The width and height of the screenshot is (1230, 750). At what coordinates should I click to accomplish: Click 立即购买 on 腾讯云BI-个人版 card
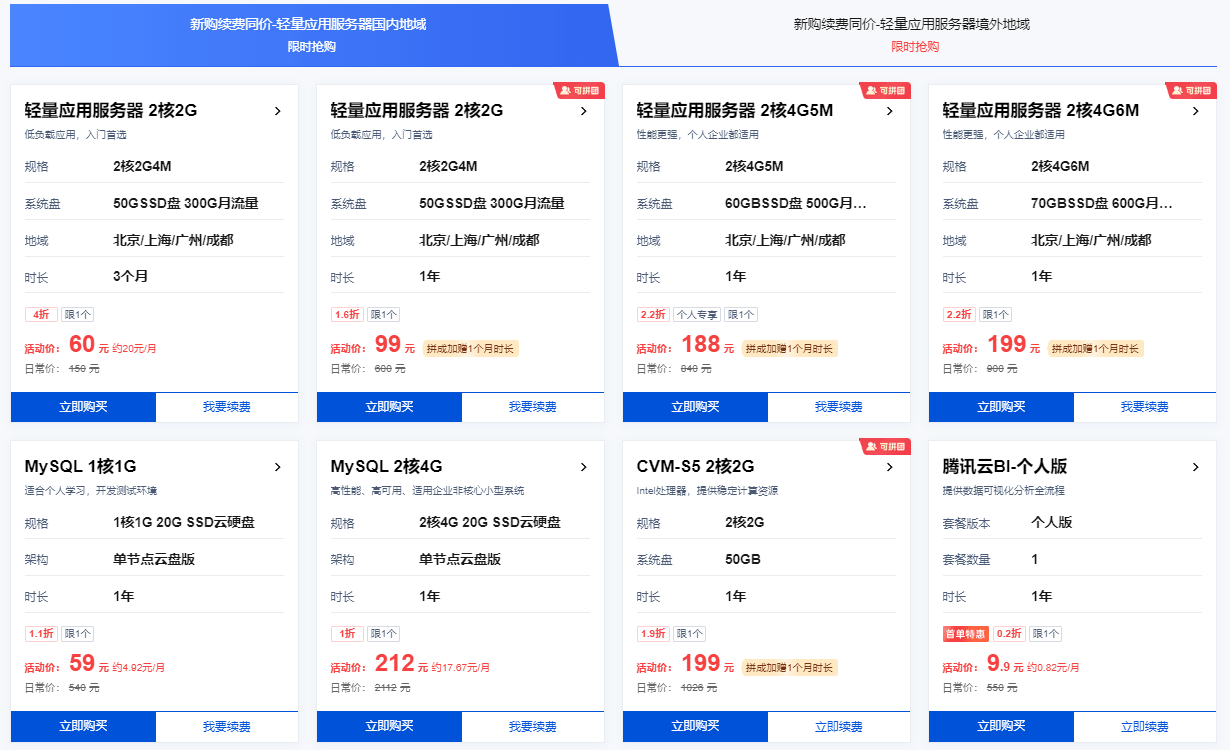coord(1001,726)
